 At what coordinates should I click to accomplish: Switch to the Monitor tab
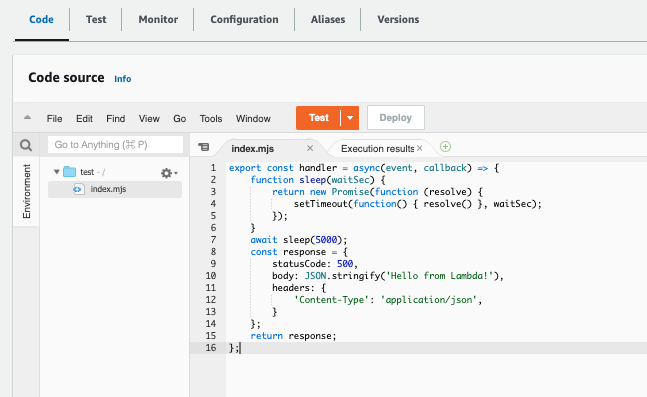pos(158,19)
